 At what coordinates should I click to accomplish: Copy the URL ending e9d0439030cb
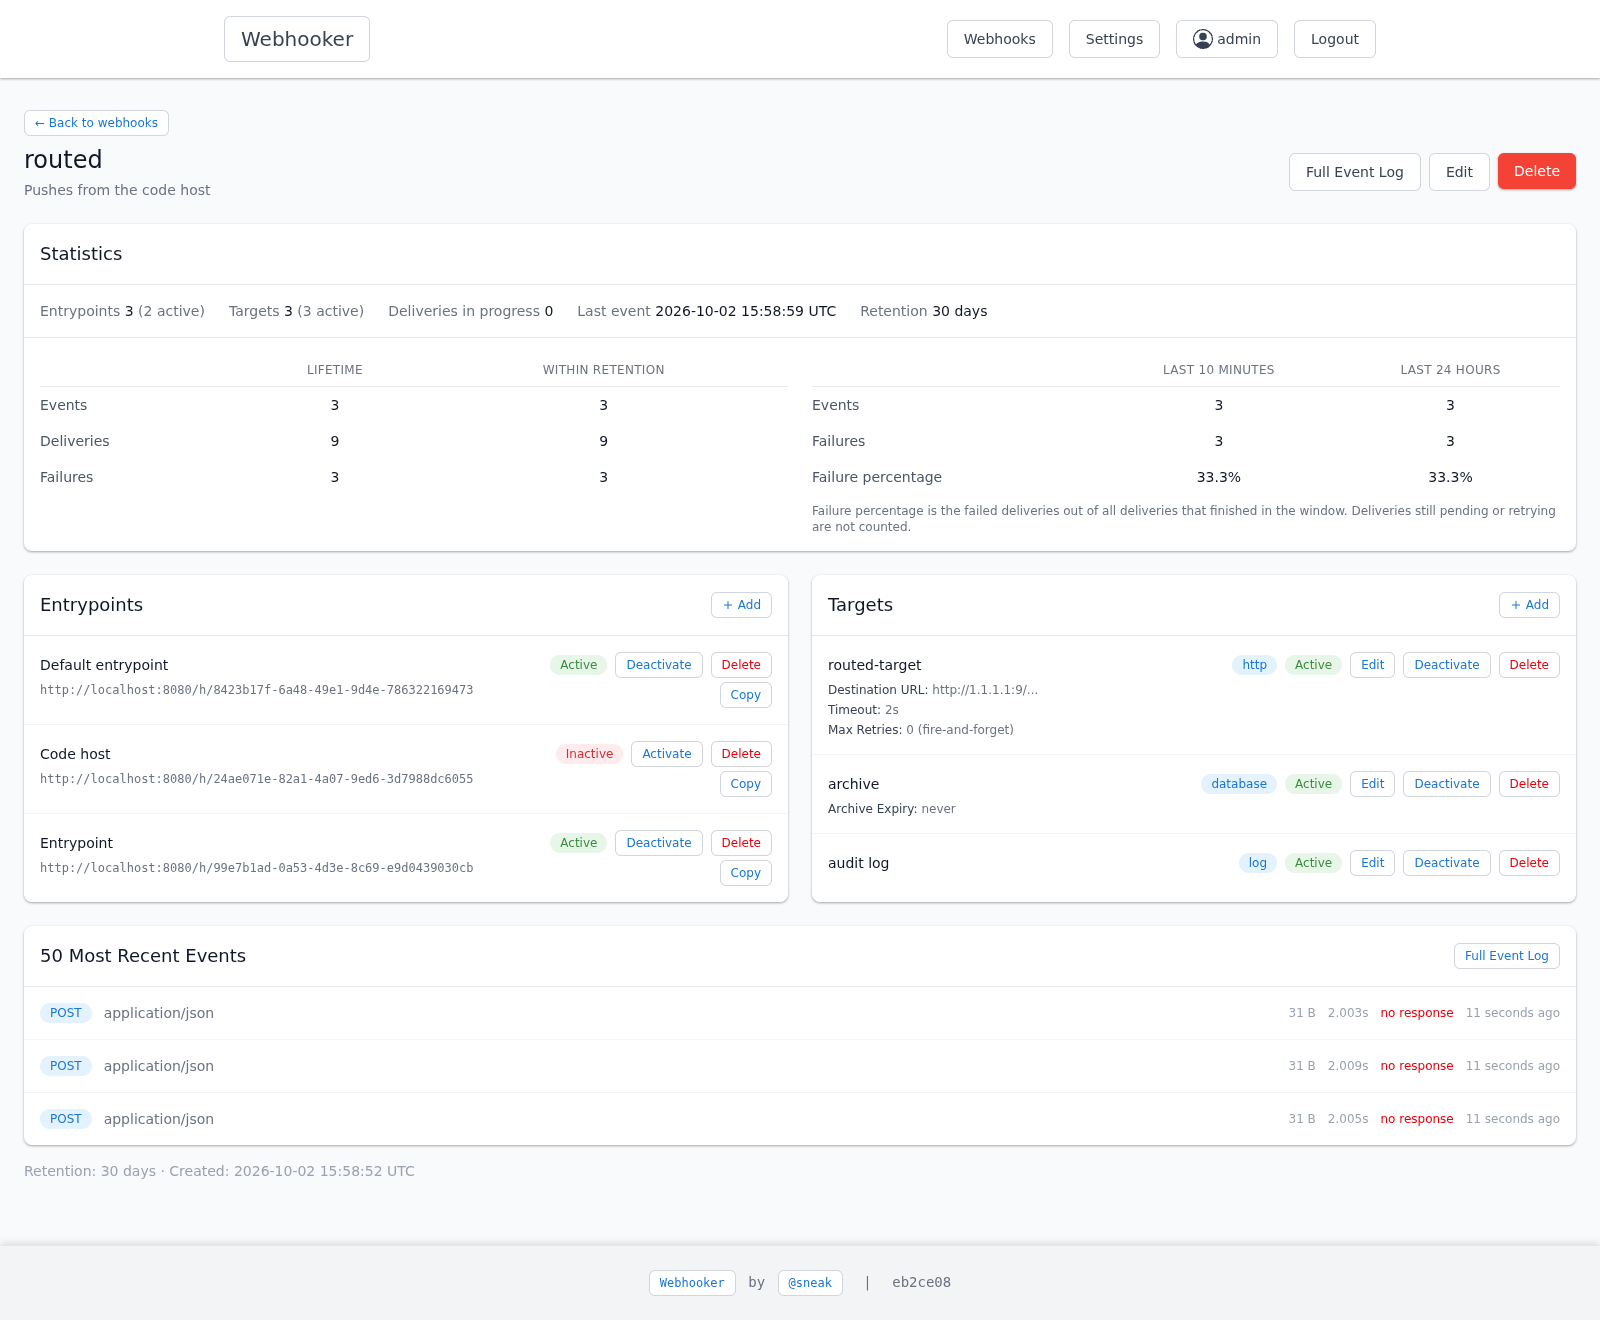(x=745, y=873)
